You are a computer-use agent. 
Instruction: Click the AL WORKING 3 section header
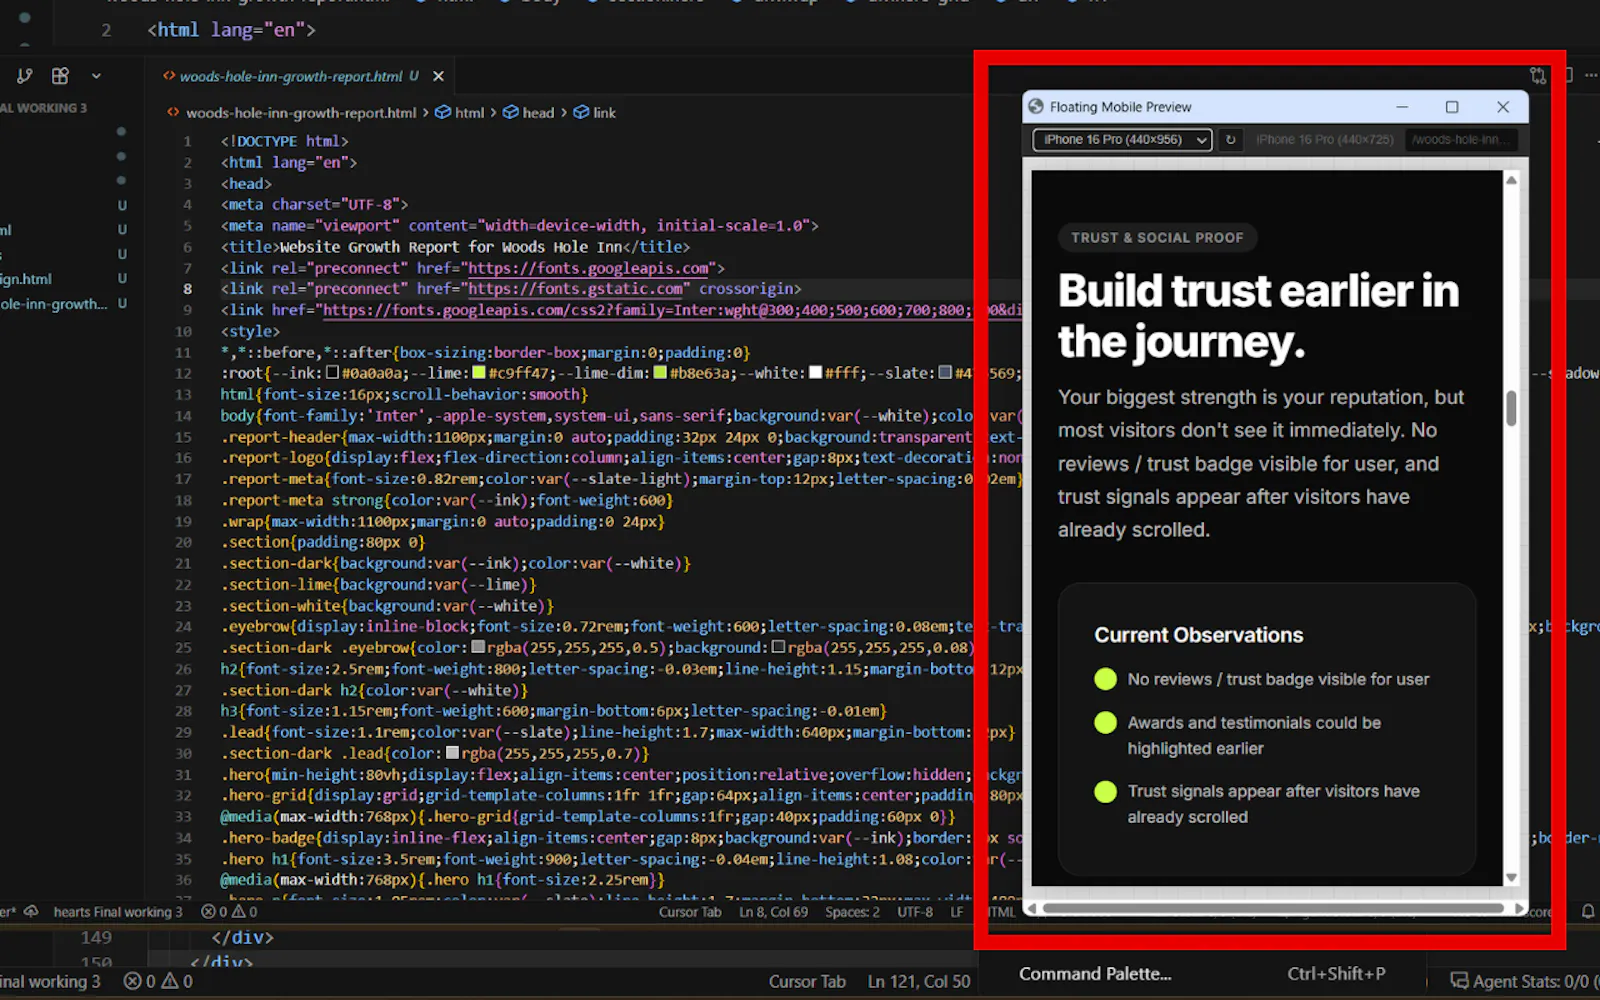click(44, 108)
